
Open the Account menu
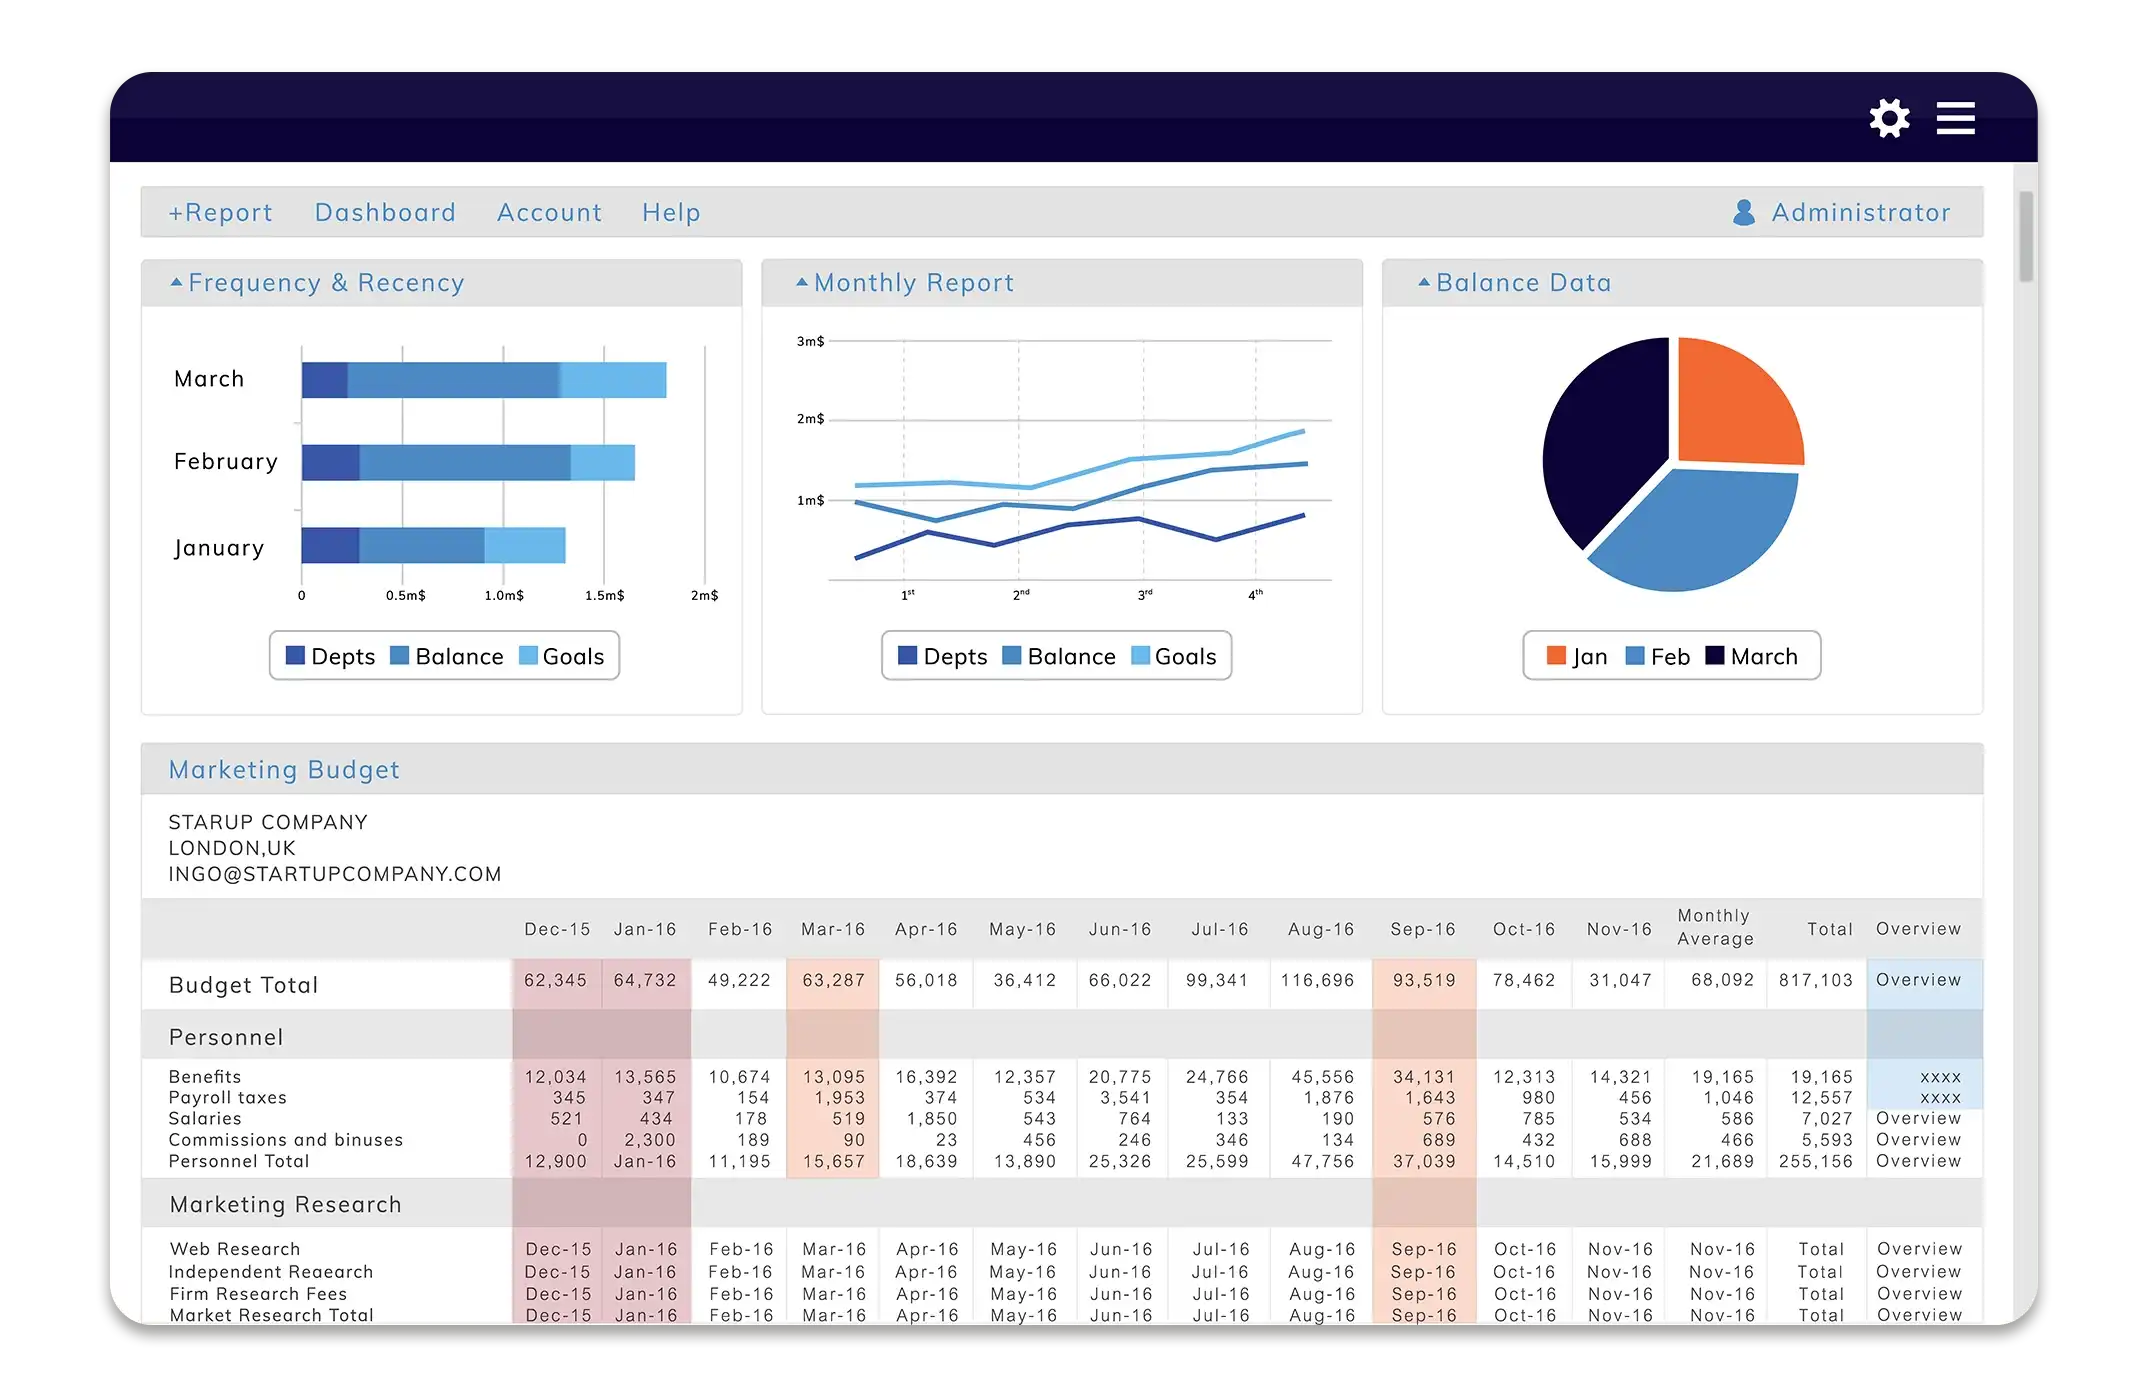(549, 212)
